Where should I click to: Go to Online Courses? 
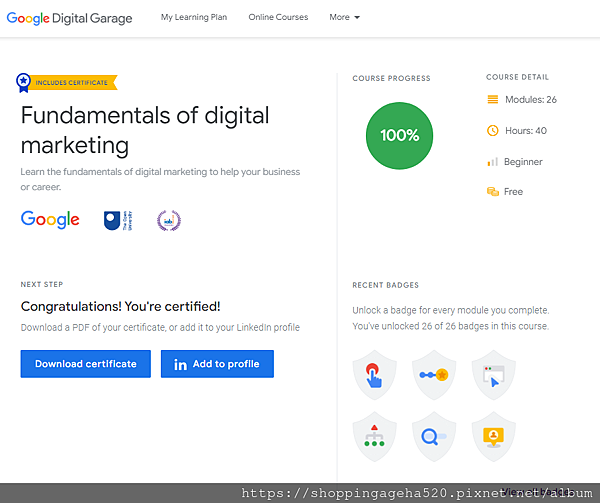pos(278,17)
